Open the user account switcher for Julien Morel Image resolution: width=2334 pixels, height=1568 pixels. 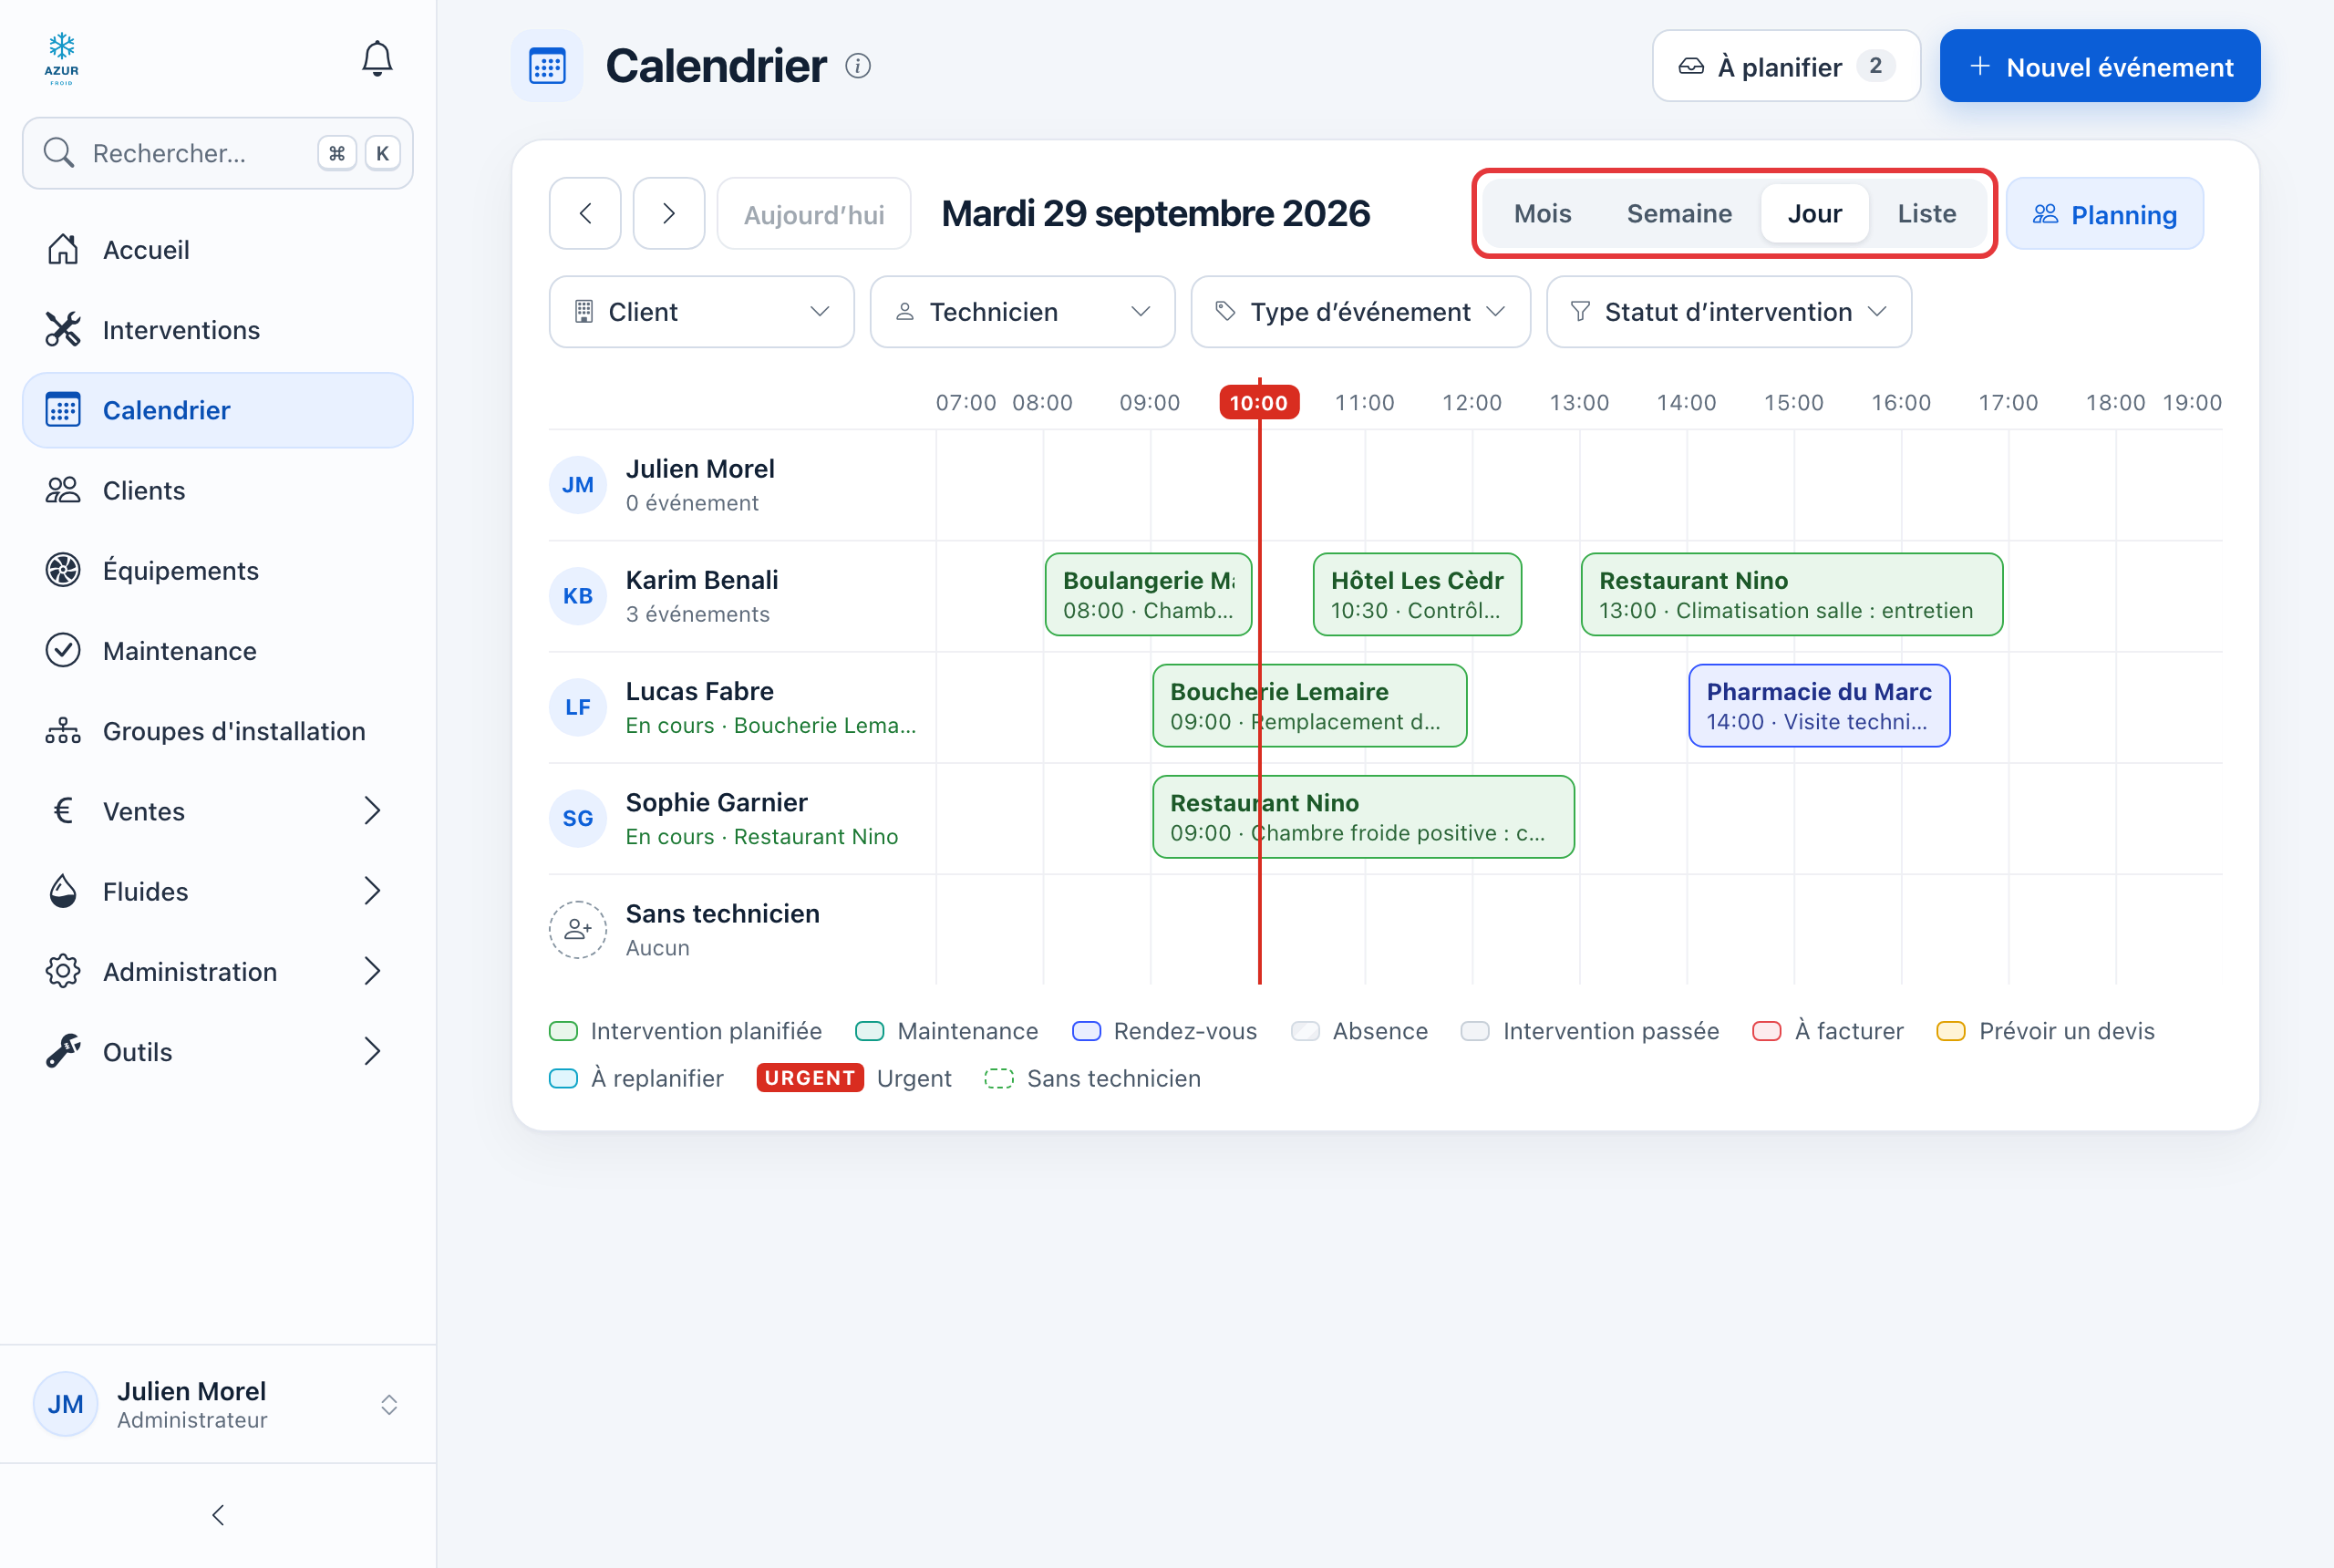[218, 1404]
